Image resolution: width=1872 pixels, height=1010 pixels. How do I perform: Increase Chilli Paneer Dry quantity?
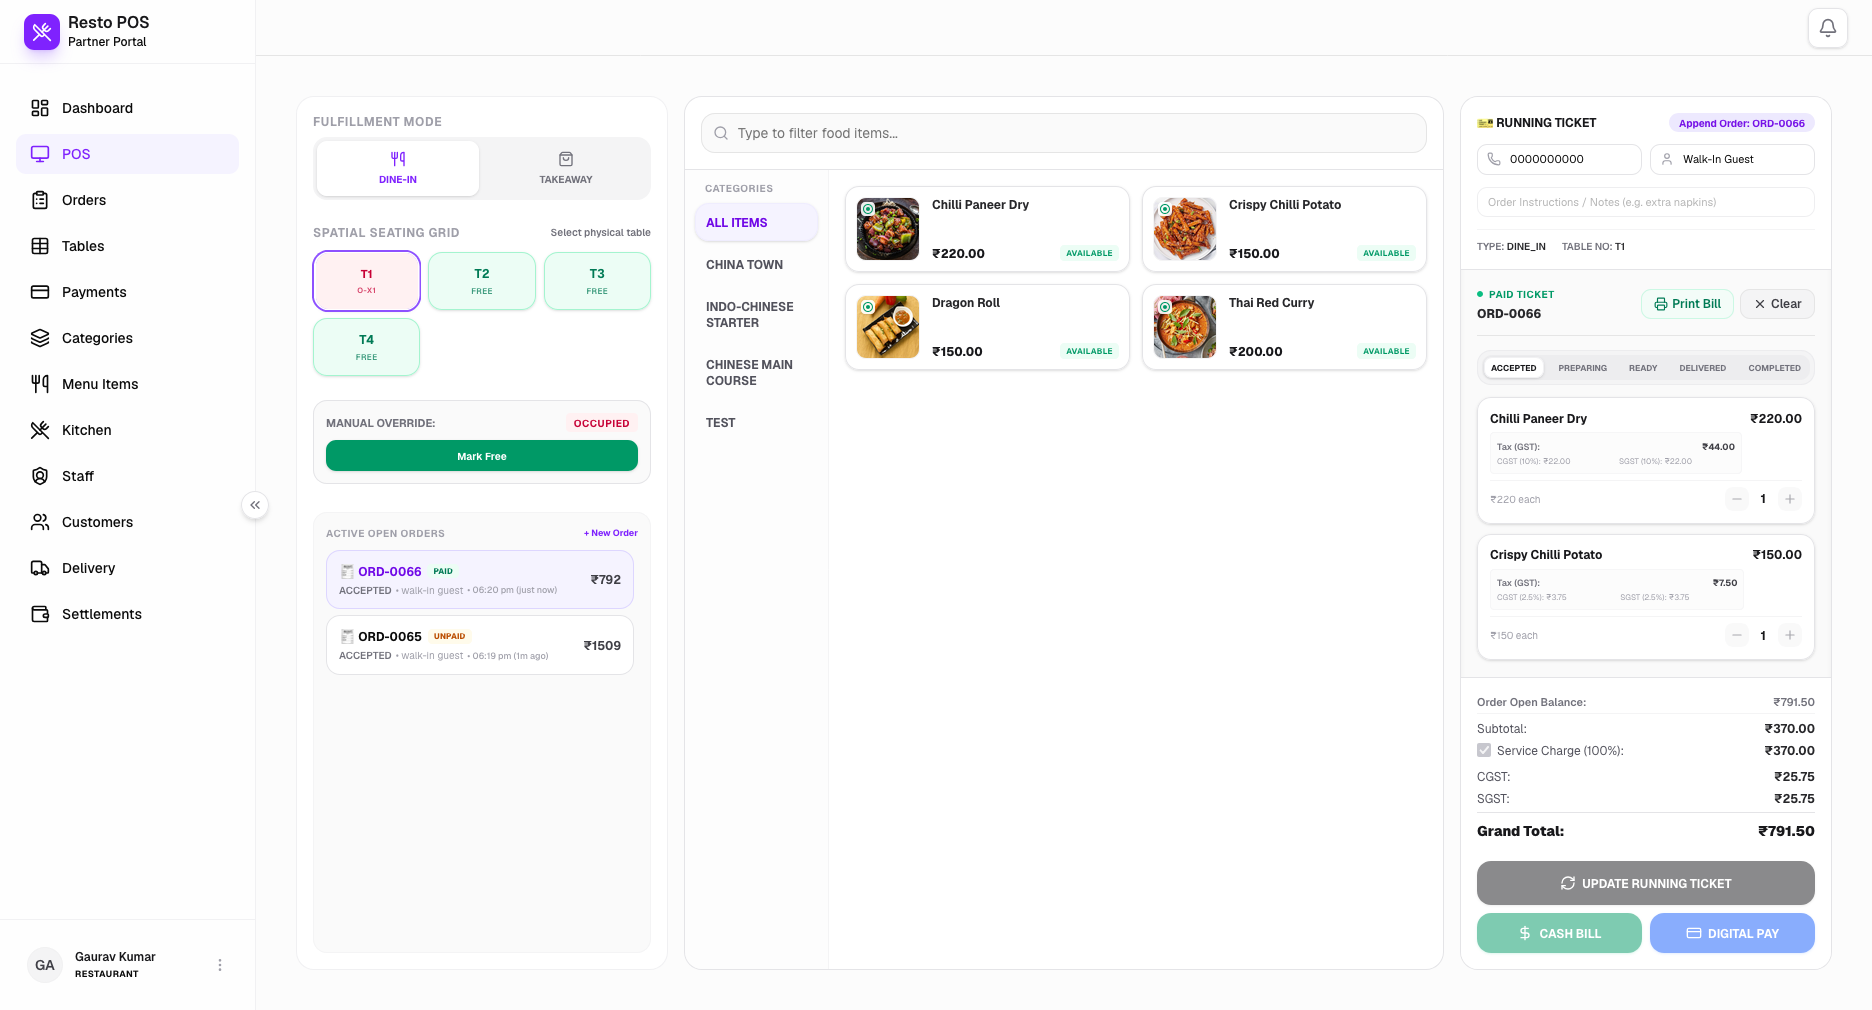coord(1790,499)
